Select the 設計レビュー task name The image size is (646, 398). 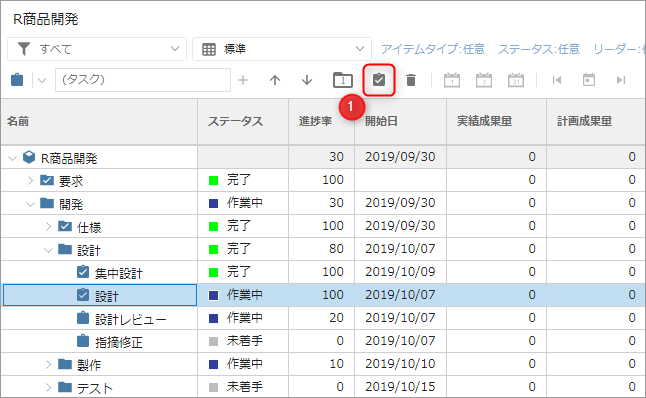point(131,319)
